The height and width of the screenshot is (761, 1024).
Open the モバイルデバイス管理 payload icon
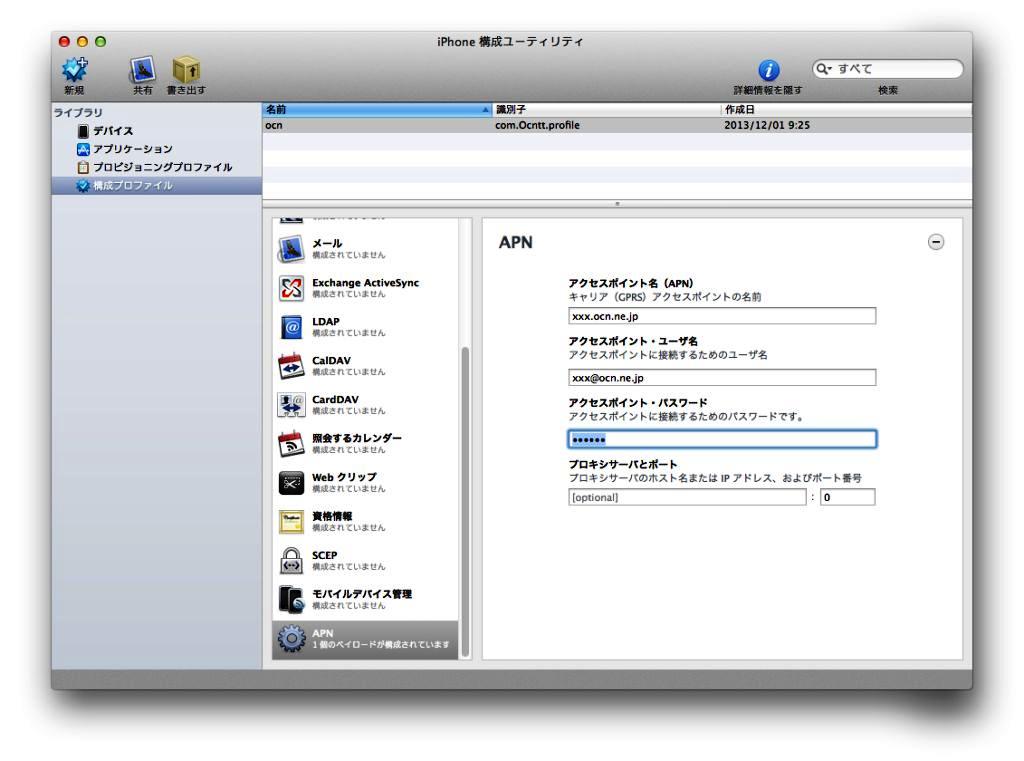[x=291, y=599]
